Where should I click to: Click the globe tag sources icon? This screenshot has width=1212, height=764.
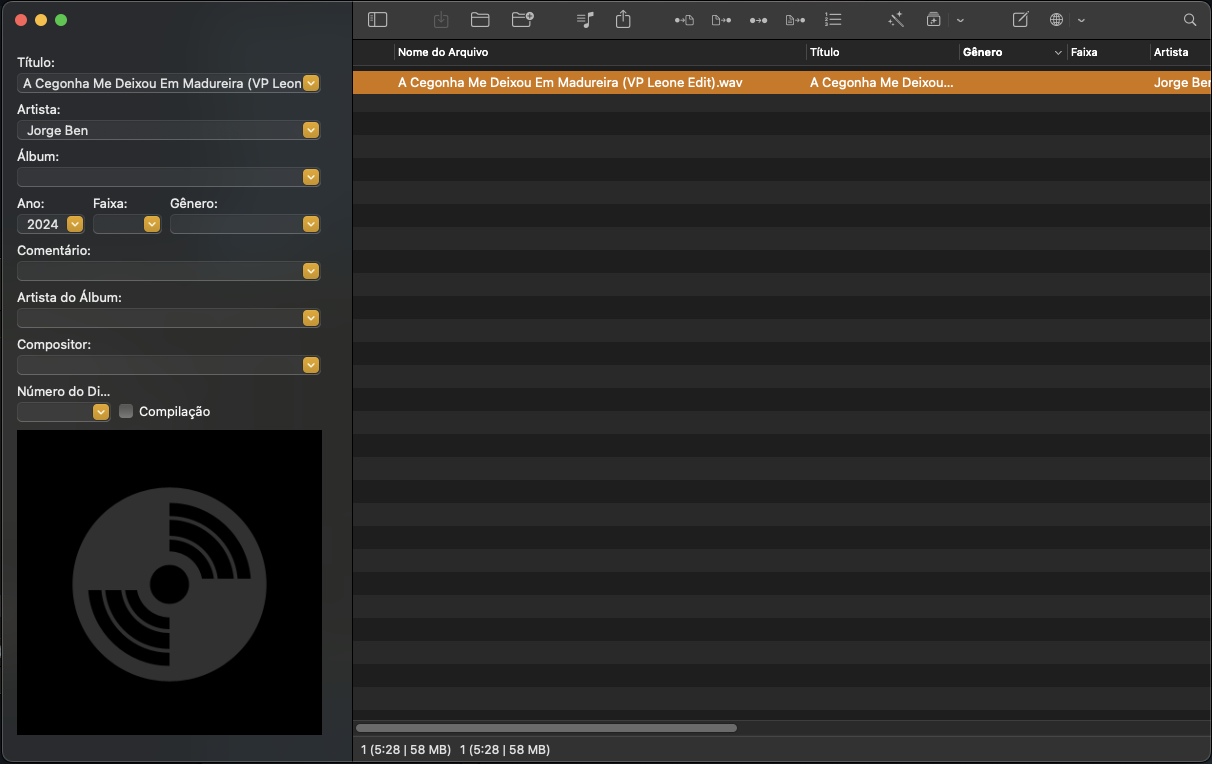coord(1056,19)
